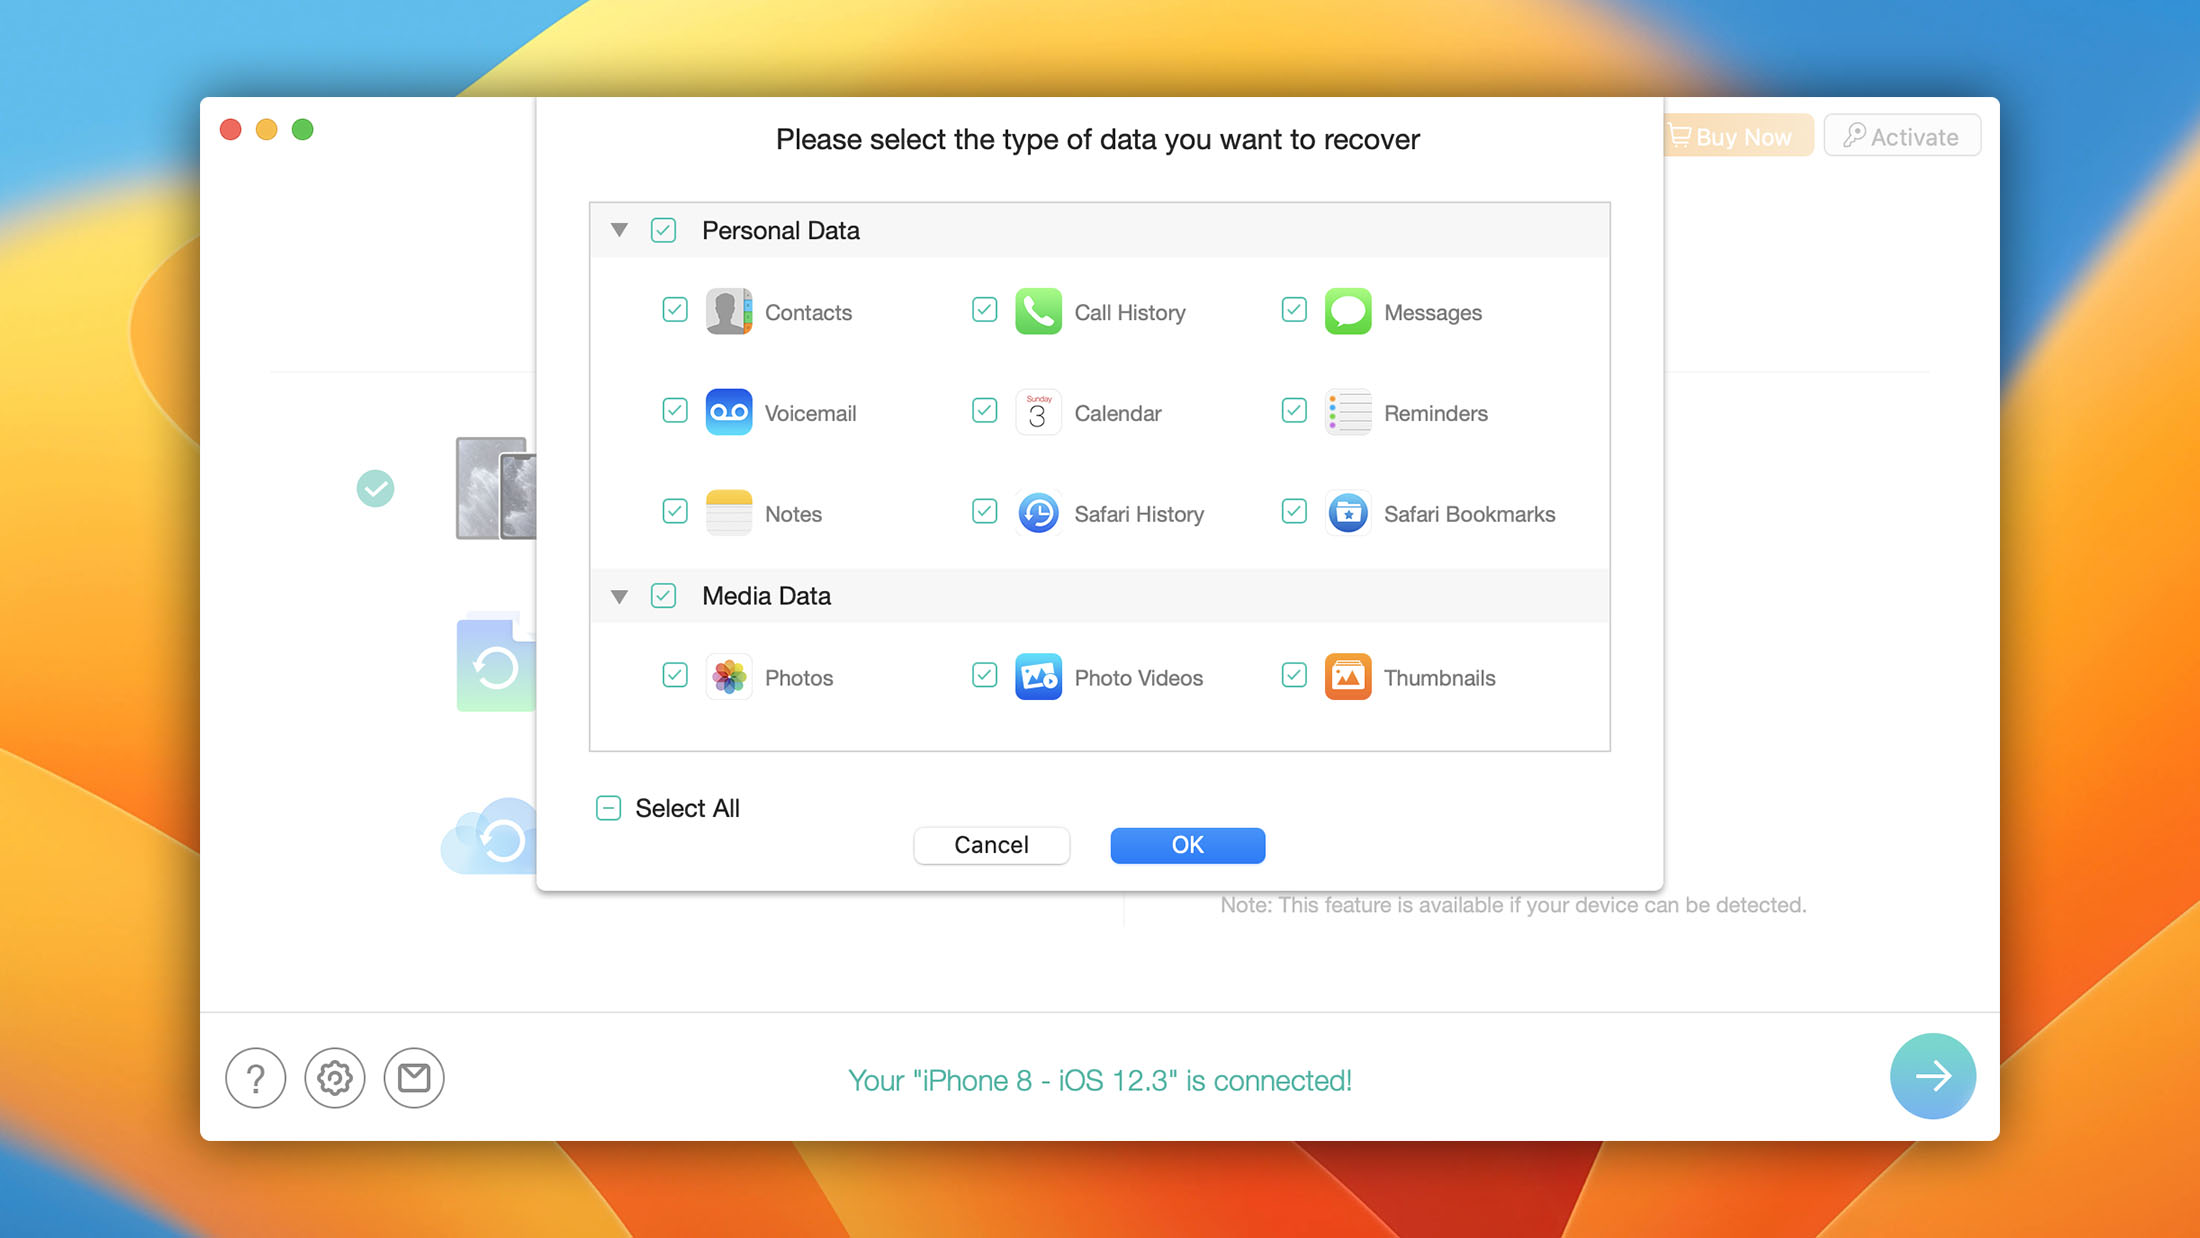Toggle the Media Data group checkbox
This screenshot has width=2200, height=1238.
(x=663, y=596)
